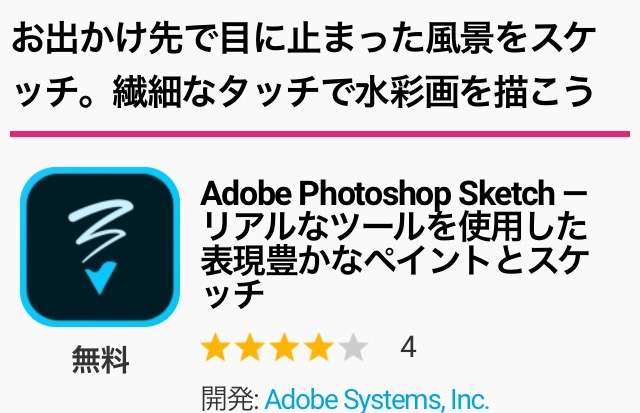This screenshot has width=640, height=413.
Task: Click the white brush squiggle in app icon
Action: [x=100, y=229]
